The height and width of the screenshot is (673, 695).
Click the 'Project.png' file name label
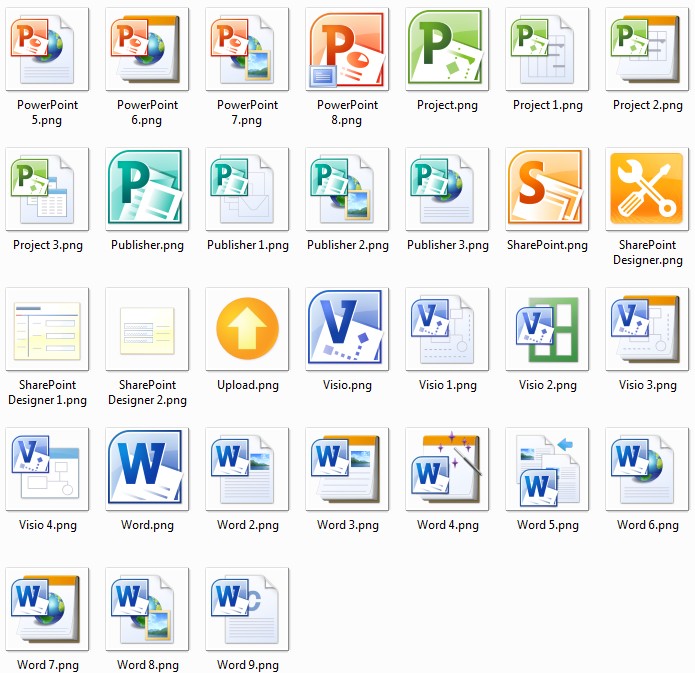[x=447, y=106]
